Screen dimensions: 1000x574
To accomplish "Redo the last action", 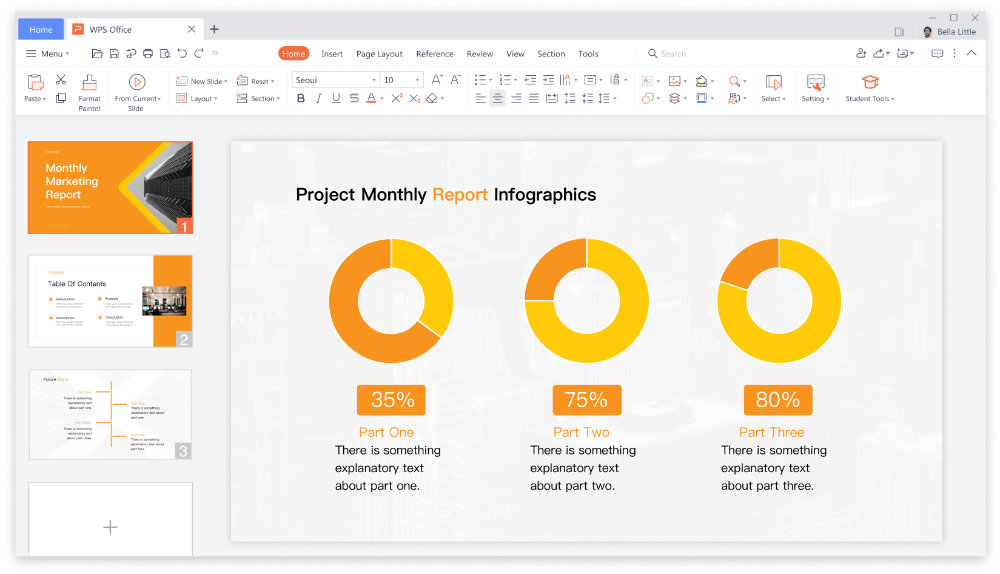I will [x=199, y=54].
